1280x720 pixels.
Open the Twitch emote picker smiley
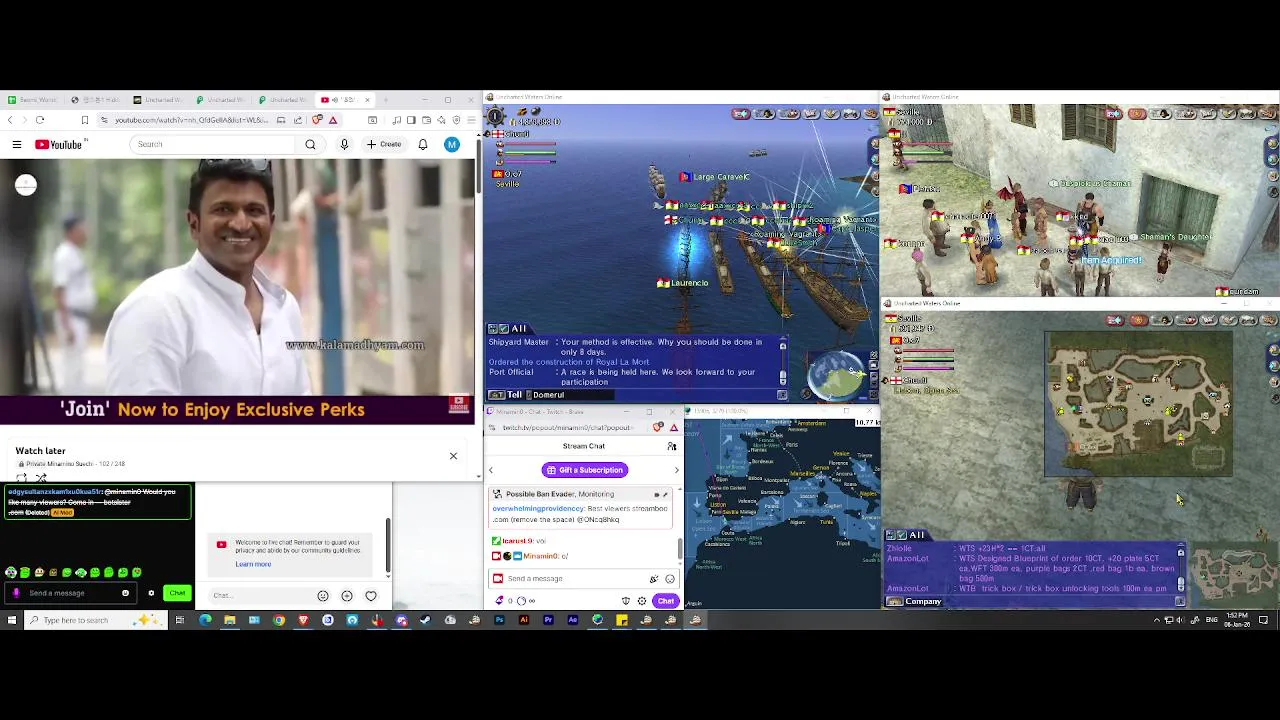coord(669,579)
